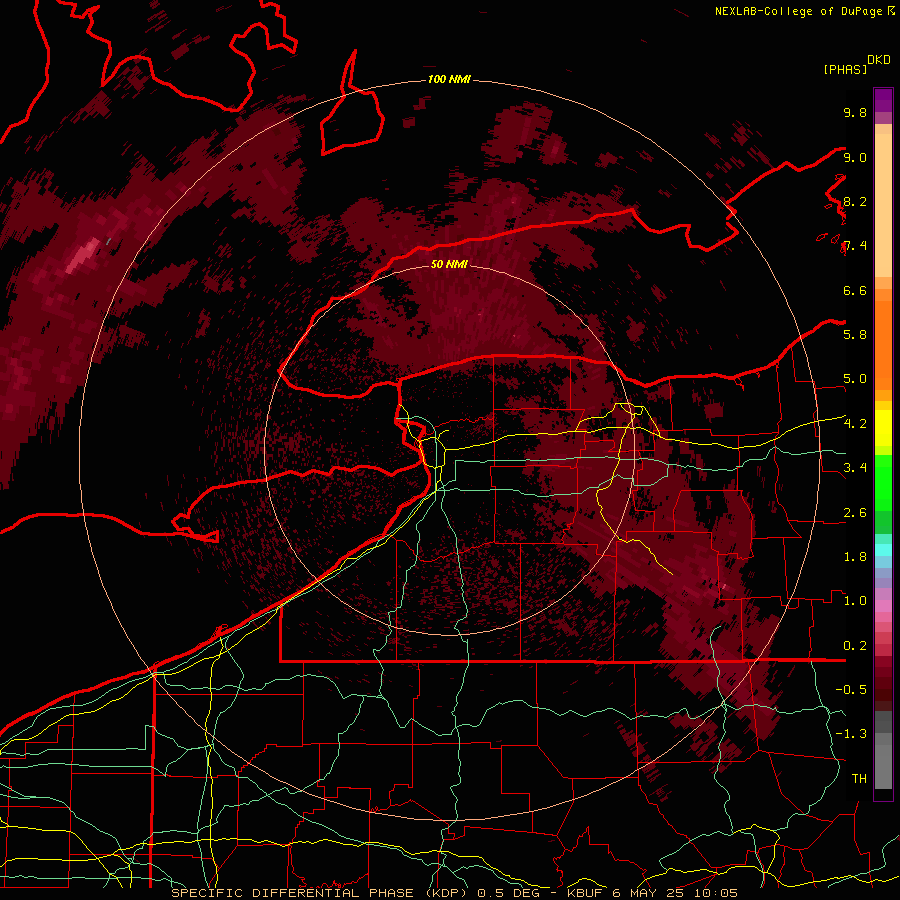Click the 9.0 value on the legend

tap(855, 157)
